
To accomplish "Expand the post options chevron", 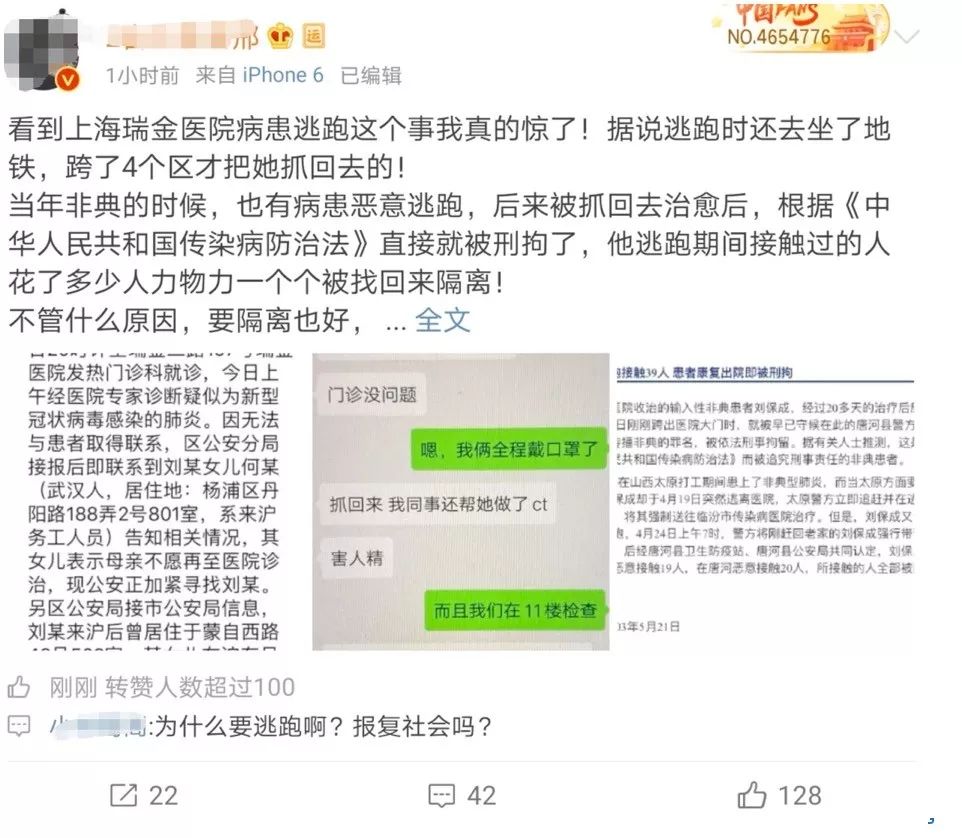I will 907,37.
